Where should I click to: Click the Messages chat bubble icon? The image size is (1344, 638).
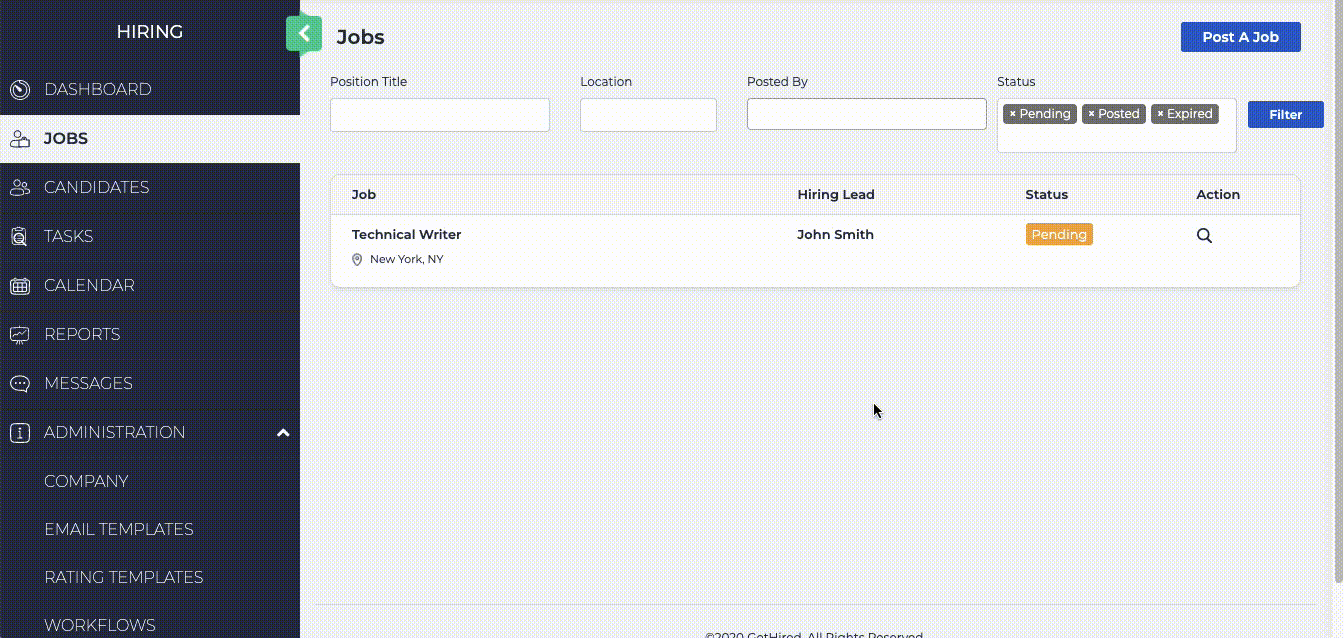(20, 384)
